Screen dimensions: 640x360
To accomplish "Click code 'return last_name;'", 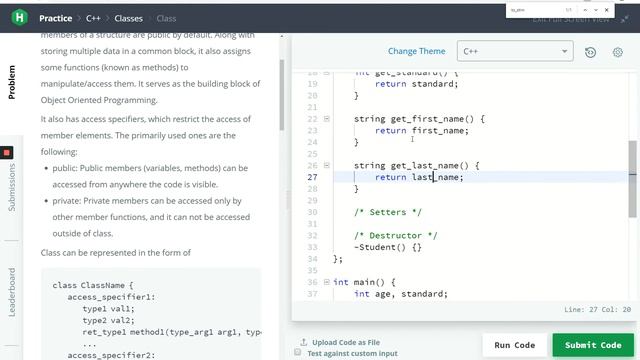I will [x=419, y=177].
